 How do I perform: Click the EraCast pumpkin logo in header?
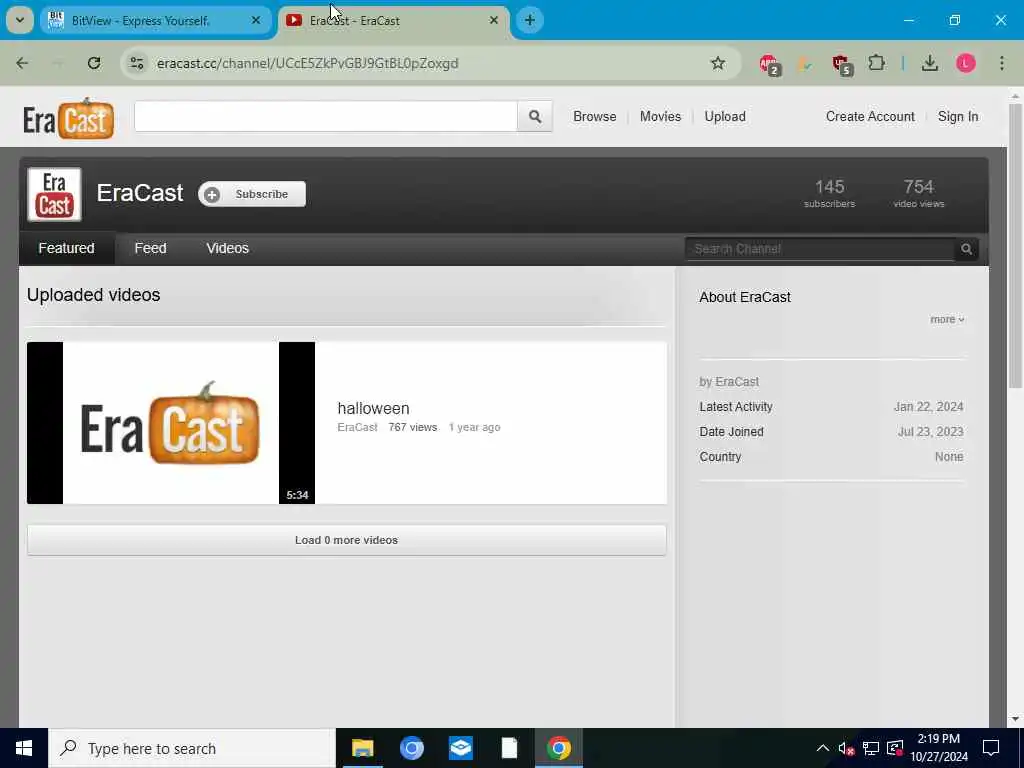68,118
